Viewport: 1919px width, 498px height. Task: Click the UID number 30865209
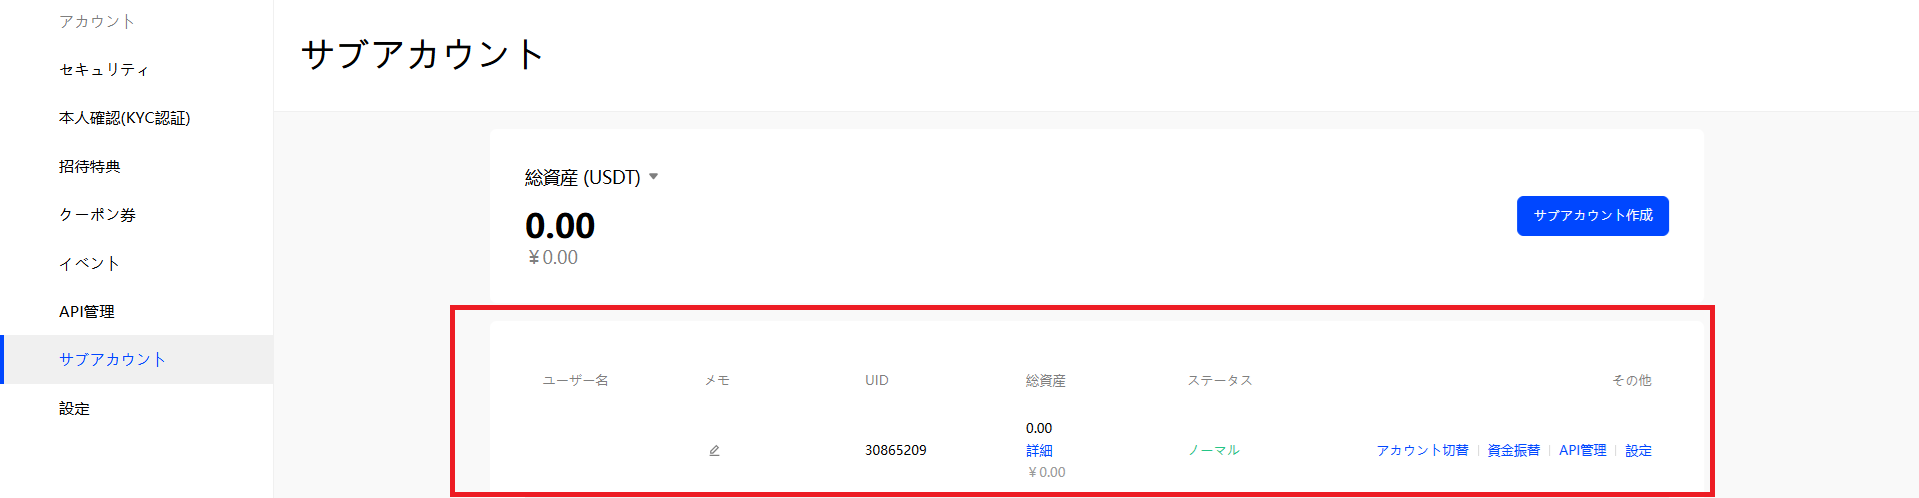[x=895, y=451]
